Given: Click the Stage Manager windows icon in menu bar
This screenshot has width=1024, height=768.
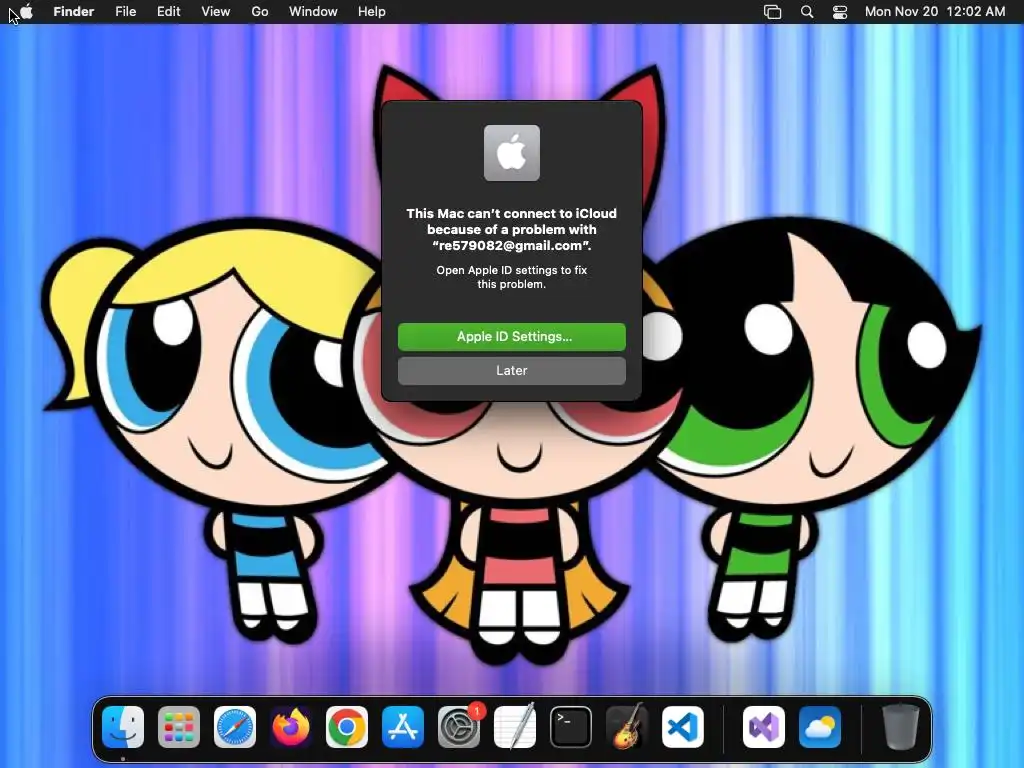Looking at the screenshot, I should click(773, 12).
